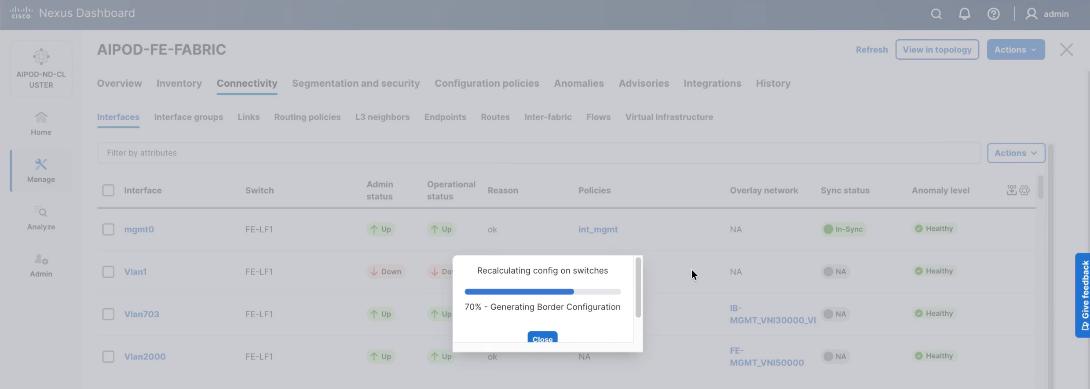Open Admin section in sidebar

(41, 265)
